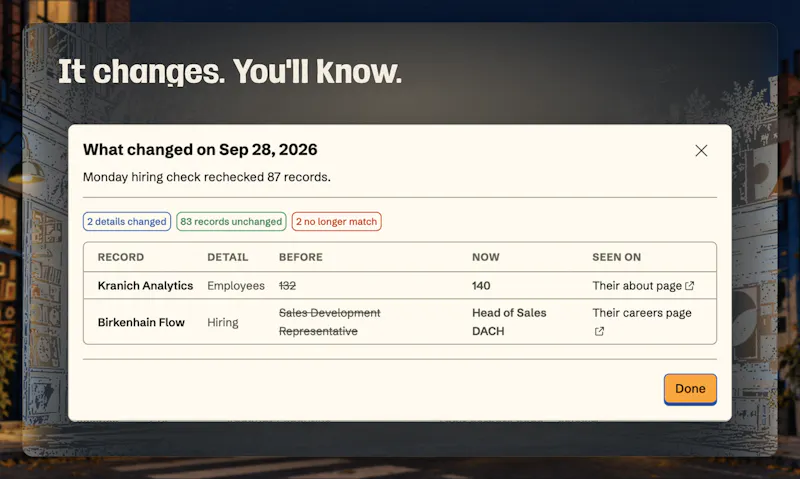Click the SEEN ON column header
Screen dimensions: 800x479
(x=616, y=257)
